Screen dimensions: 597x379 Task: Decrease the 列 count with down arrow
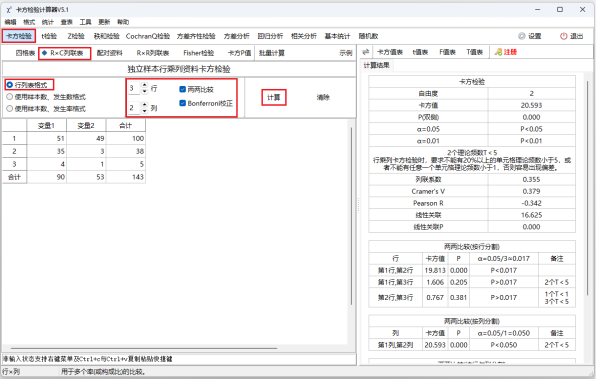(x=144, y=110)
